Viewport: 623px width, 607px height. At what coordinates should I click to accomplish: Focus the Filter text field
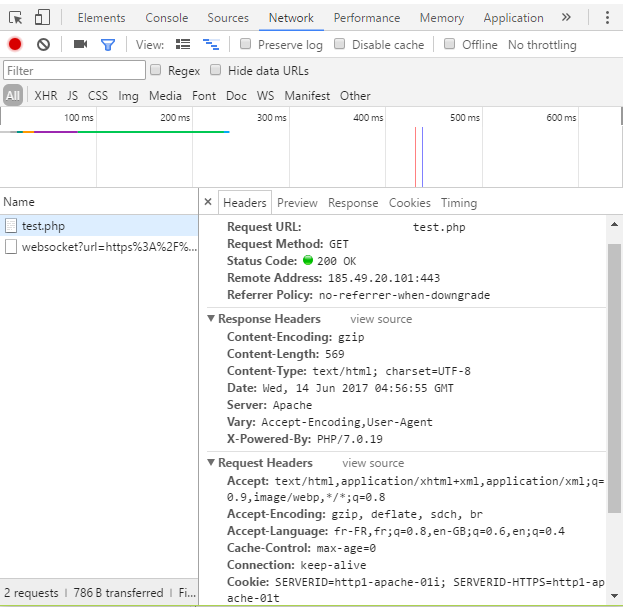coord(74,70)
